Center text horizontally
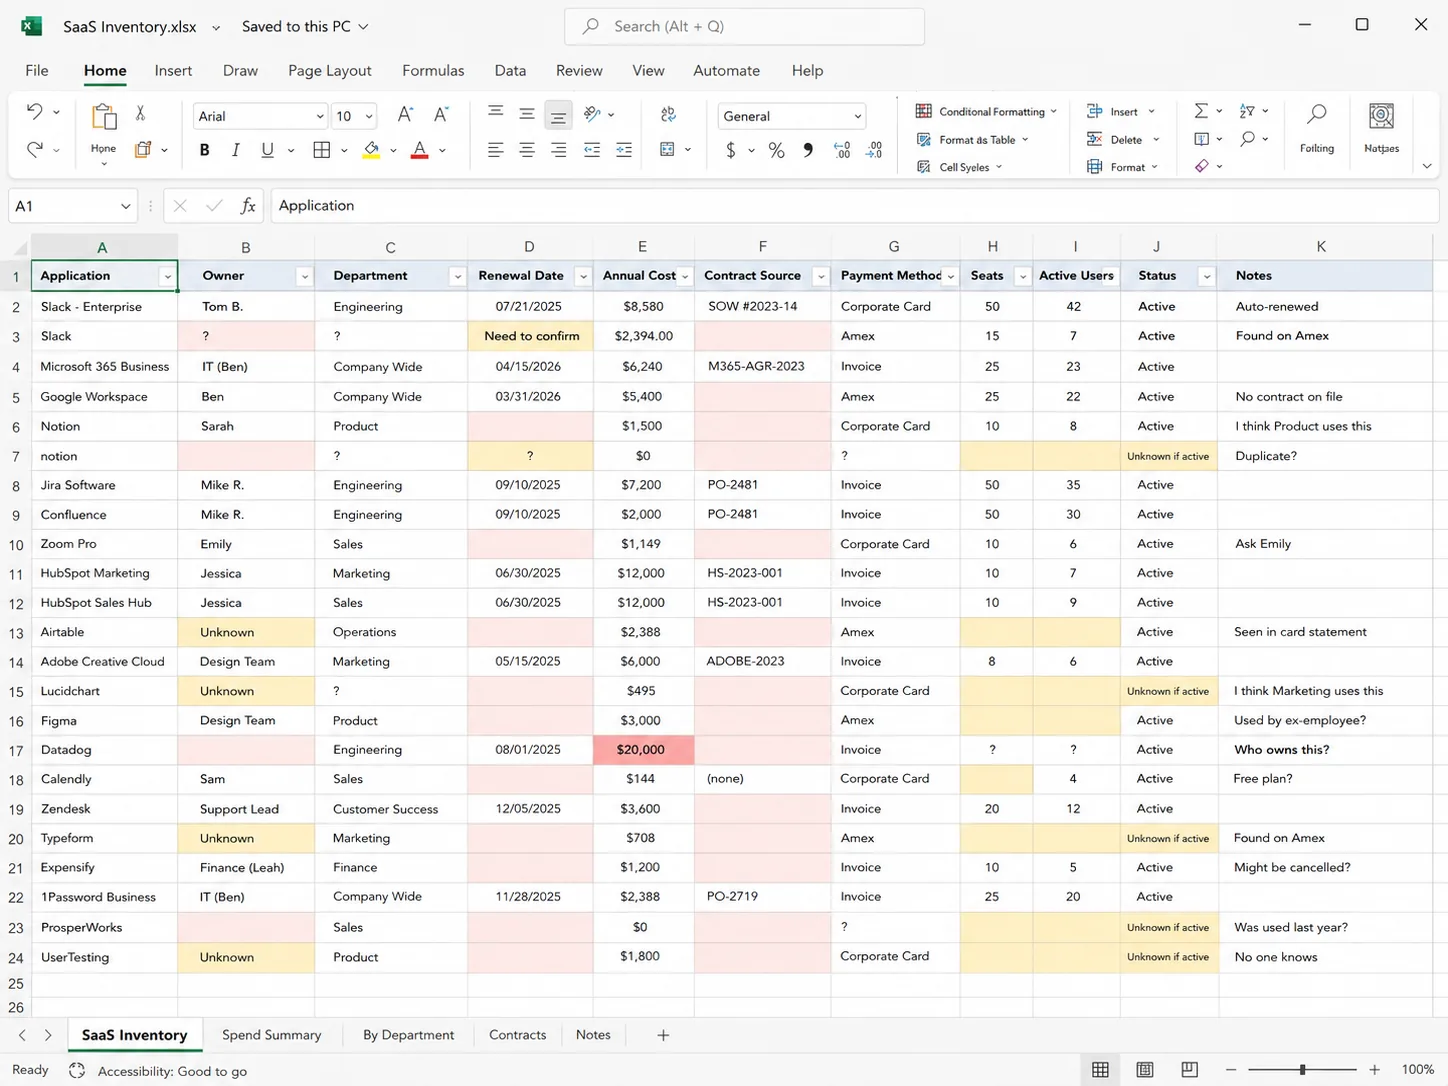1448x1086 pixels. pos(527,150)
